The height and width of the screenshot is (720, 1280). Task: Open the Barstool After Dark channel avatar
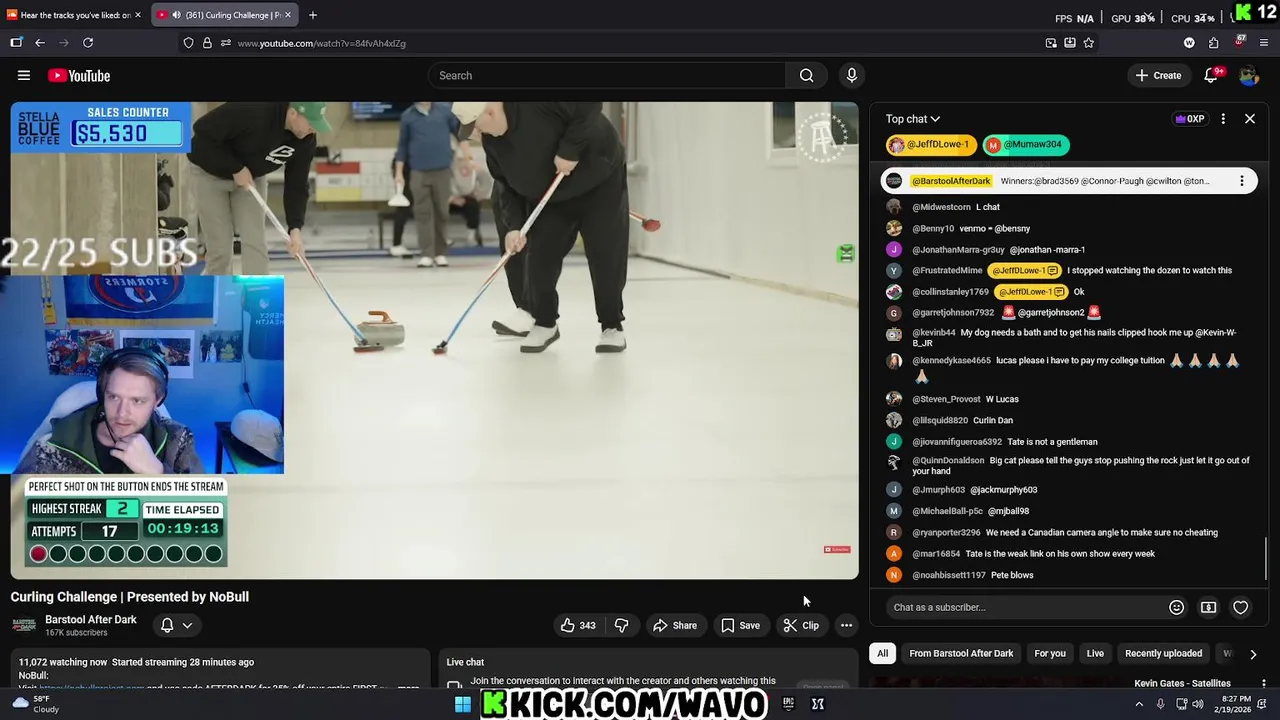24,625
